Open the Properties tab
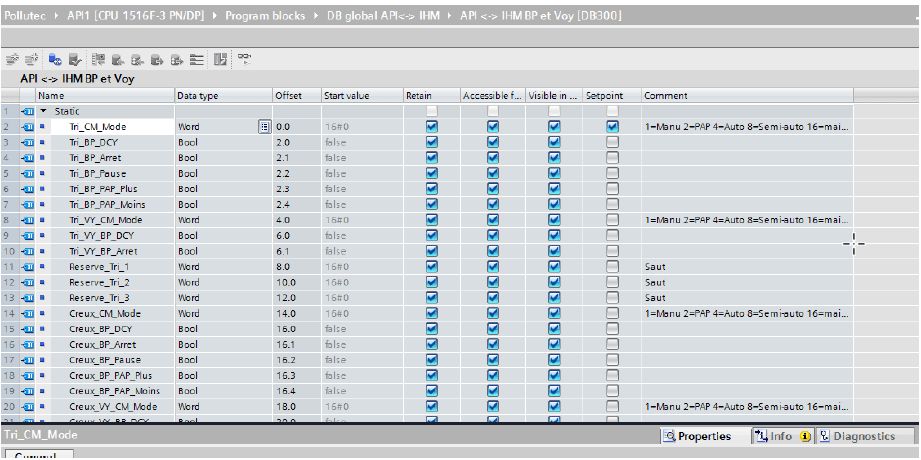Screen dimensions: 921x460 703,437
